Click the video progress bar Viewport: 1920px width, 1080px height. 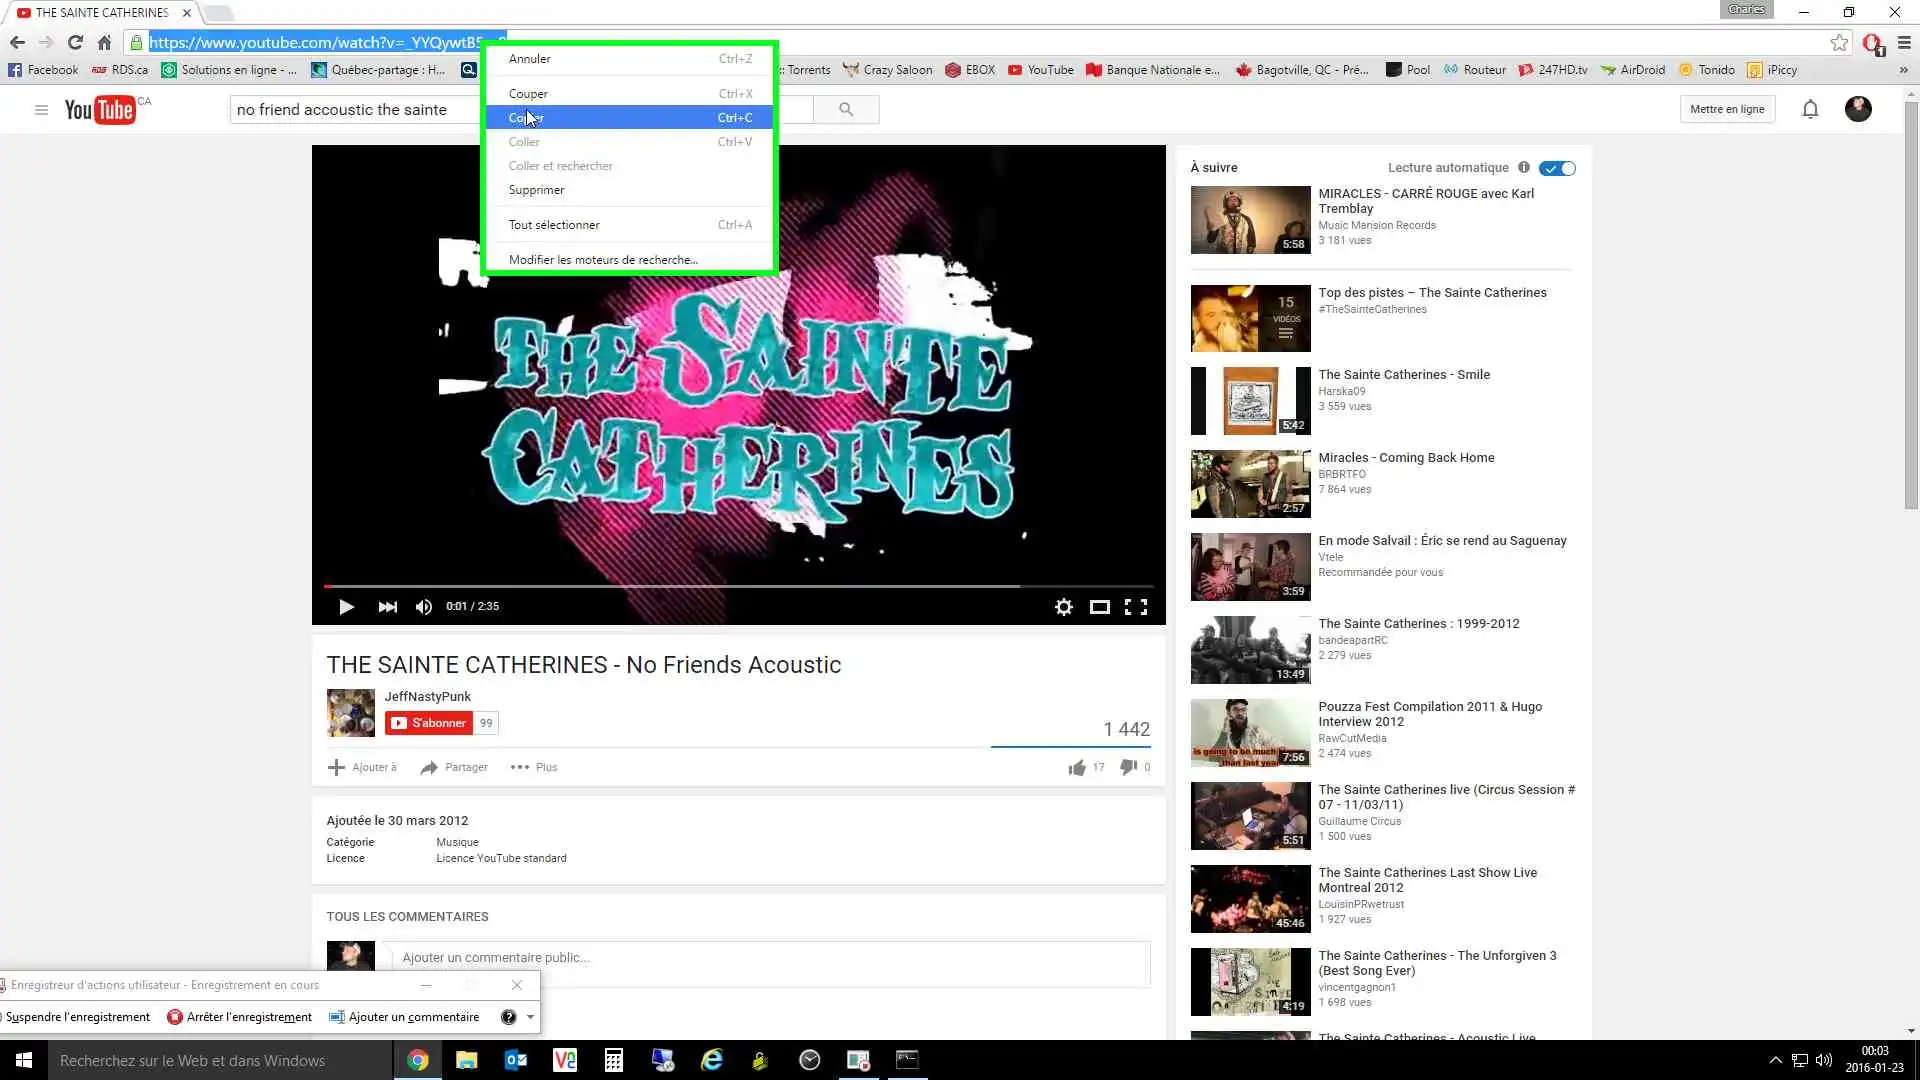pyautogui.click(x=738, y=586)
